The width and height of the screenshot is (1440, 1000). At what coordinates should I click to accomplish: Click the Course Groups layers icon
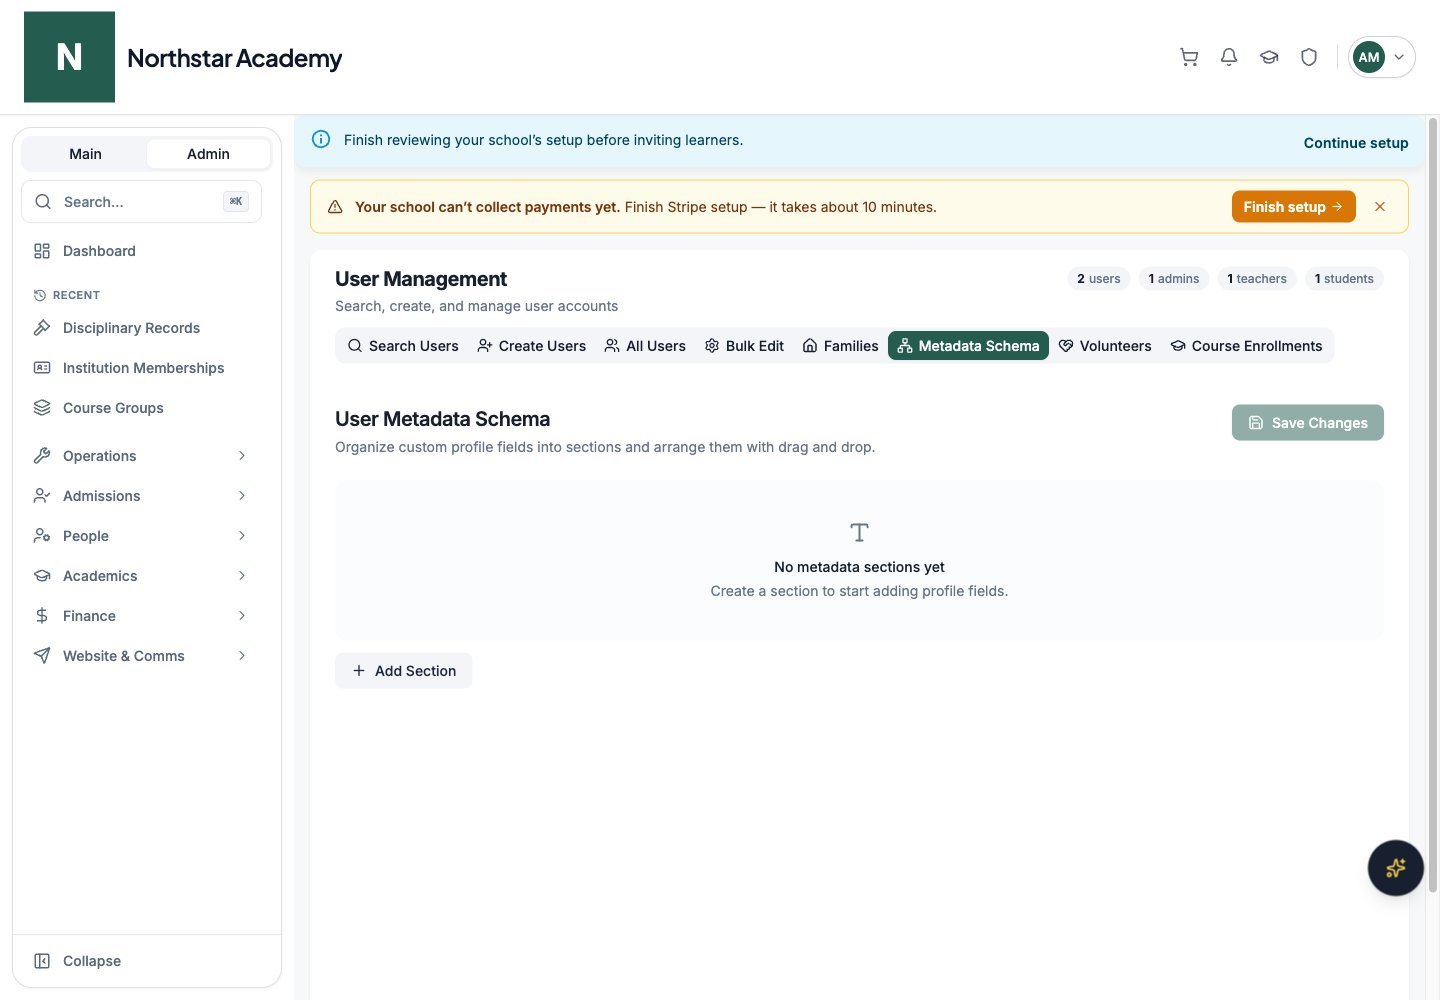pos(42,408)
